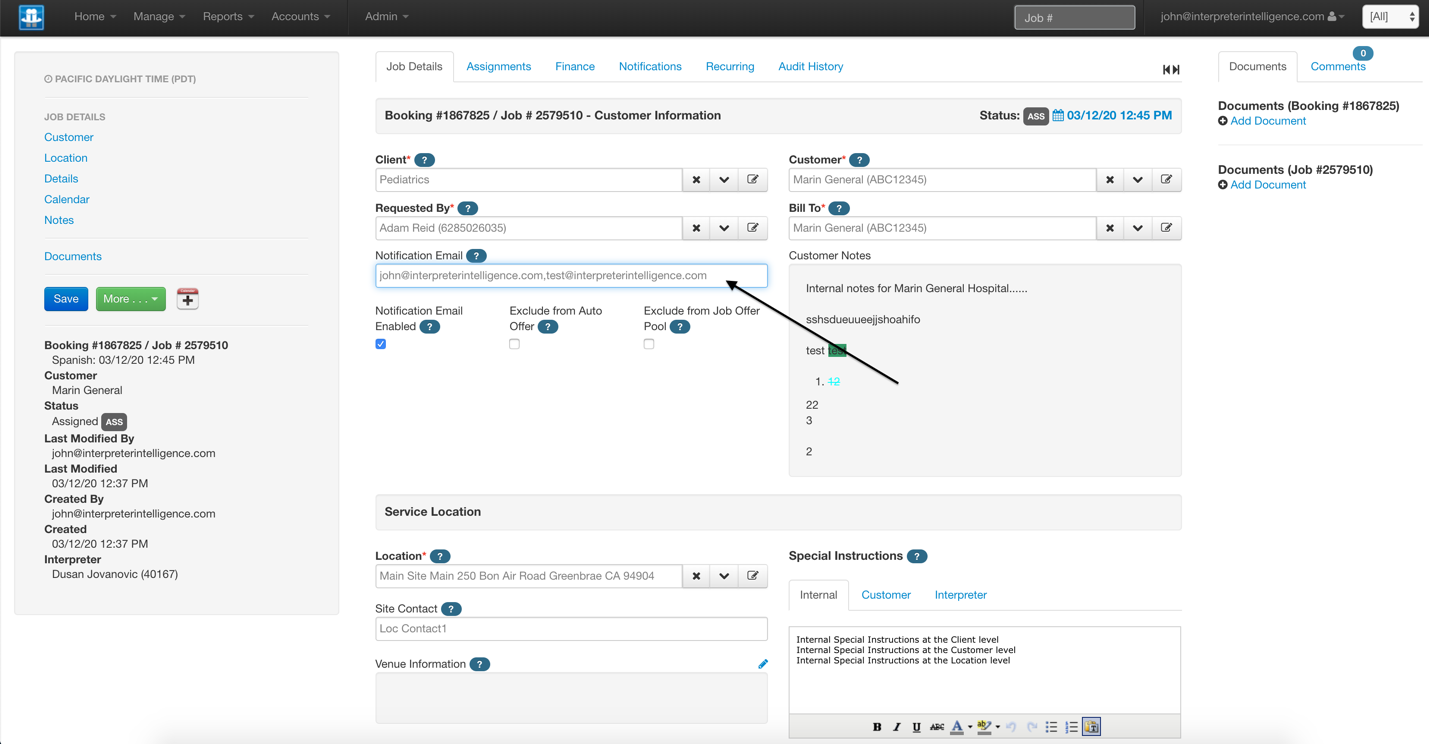This screenshot has width=1429, height=744.
Task: Apply bold formatting in Special Instructions editor
Action: pos(877,726)
